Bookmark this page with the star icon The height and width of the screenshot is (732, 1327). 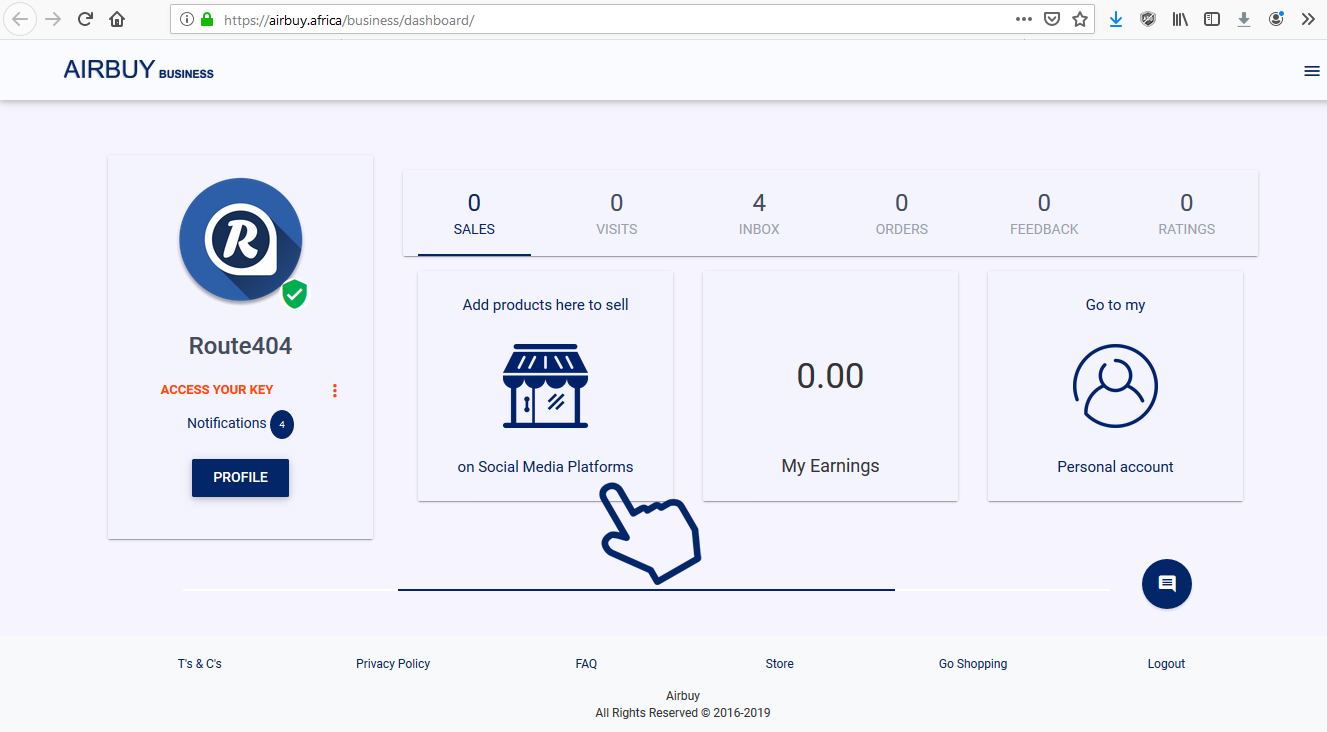click(x=1079, y=19)
